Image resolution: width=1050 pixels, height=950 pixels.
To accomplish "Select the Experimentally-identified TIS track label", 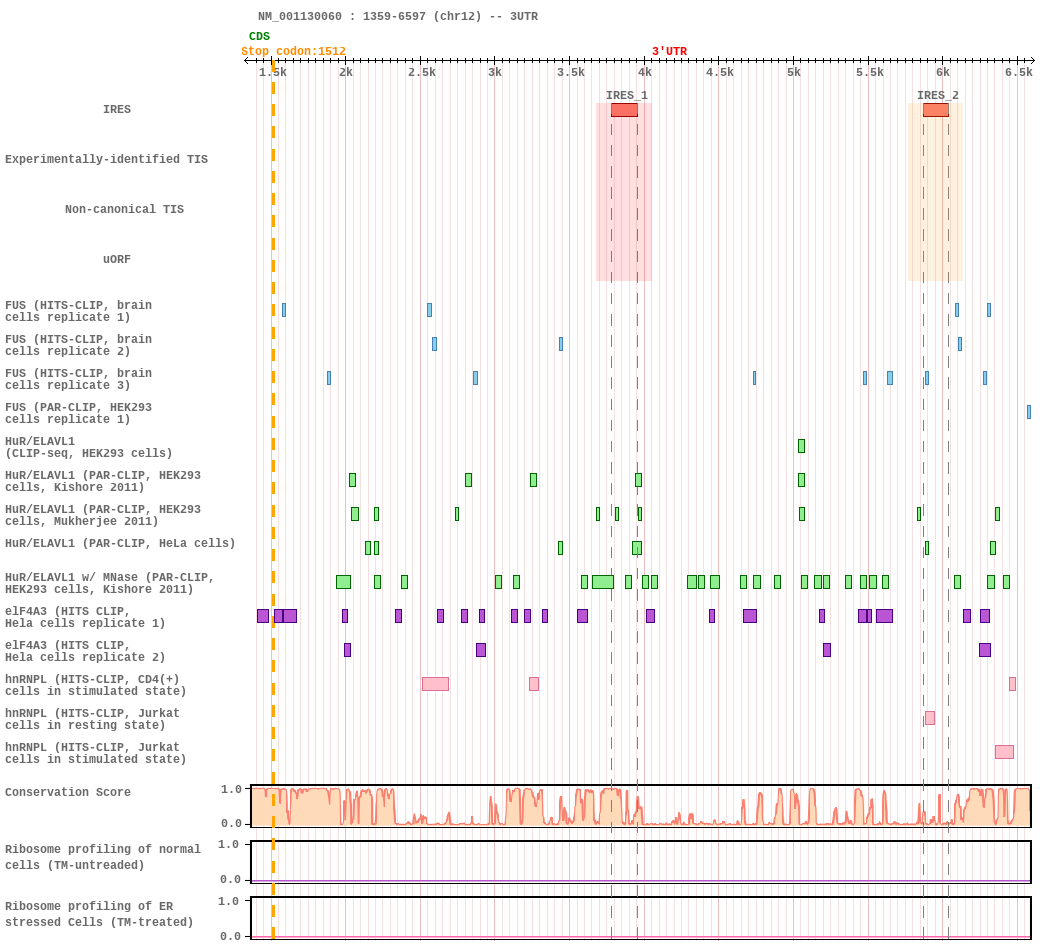I will [106, 159].
